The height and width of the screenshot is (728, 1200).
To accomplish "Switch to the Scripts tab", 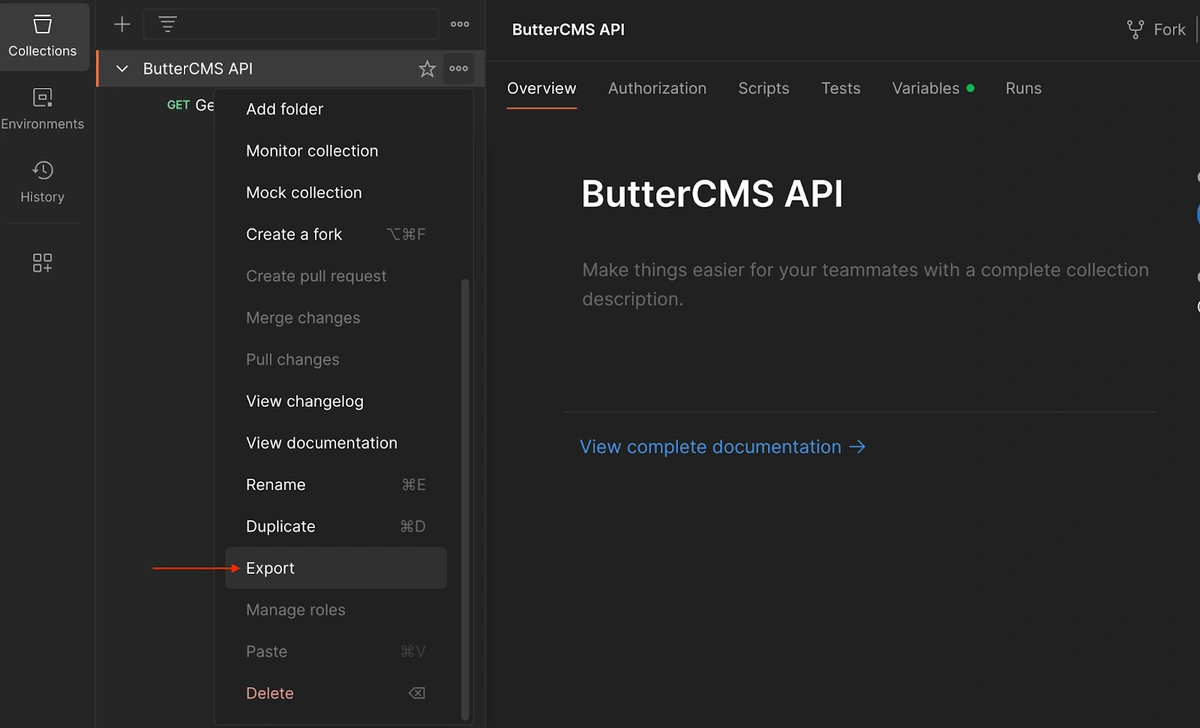I will 764,88.
